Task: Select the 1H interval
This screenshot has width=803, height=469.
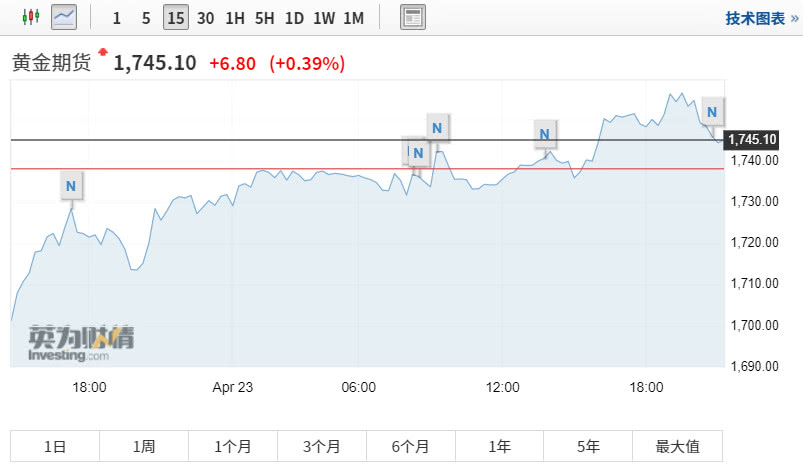Action: [x=235, y=18]
